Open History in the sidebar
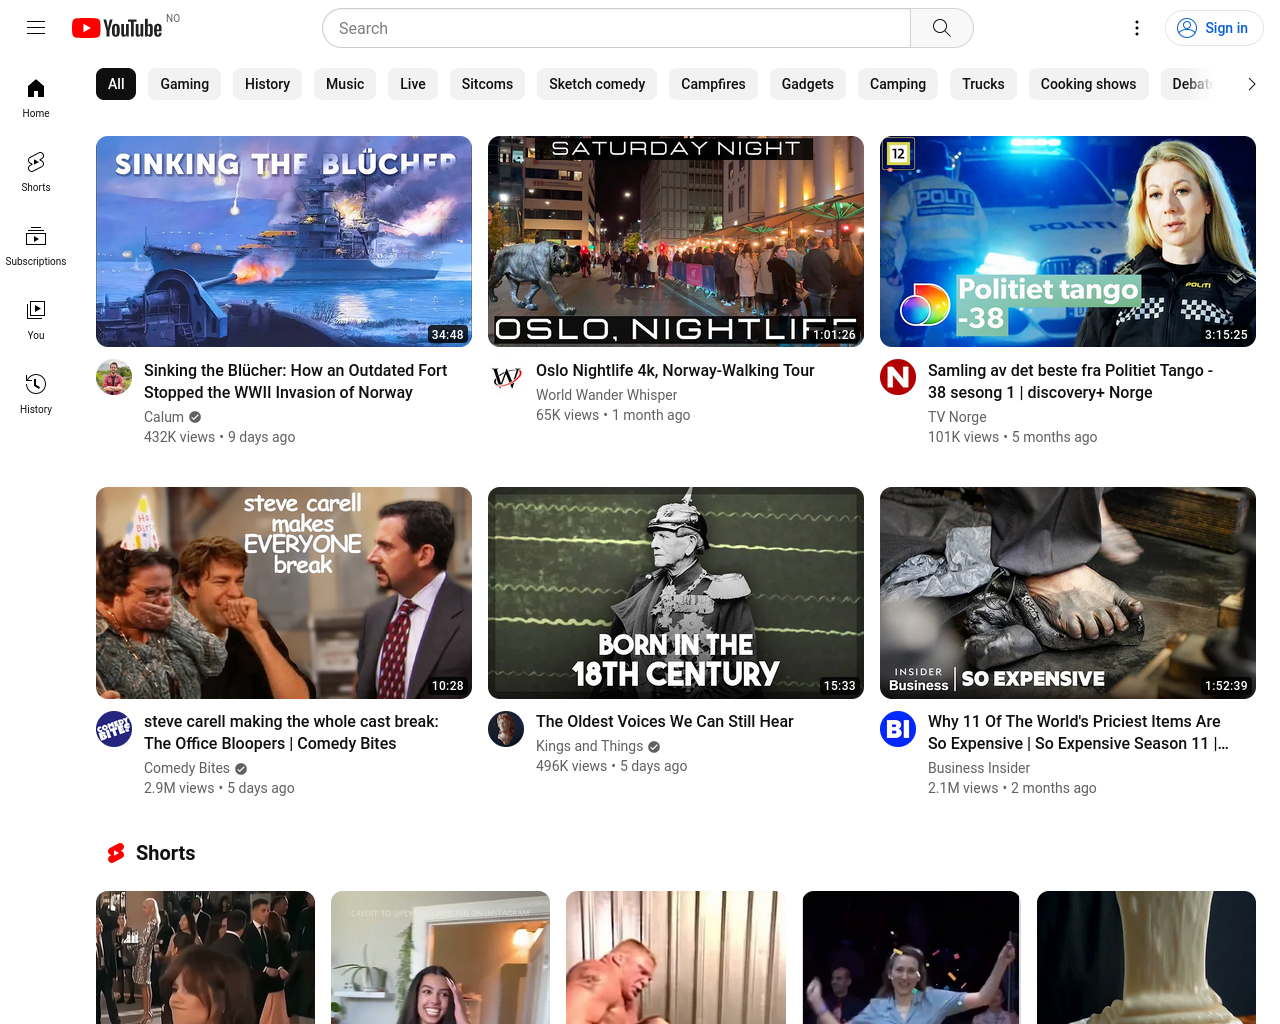This screenshot has width=1280, height=1024. pos(36,394)
